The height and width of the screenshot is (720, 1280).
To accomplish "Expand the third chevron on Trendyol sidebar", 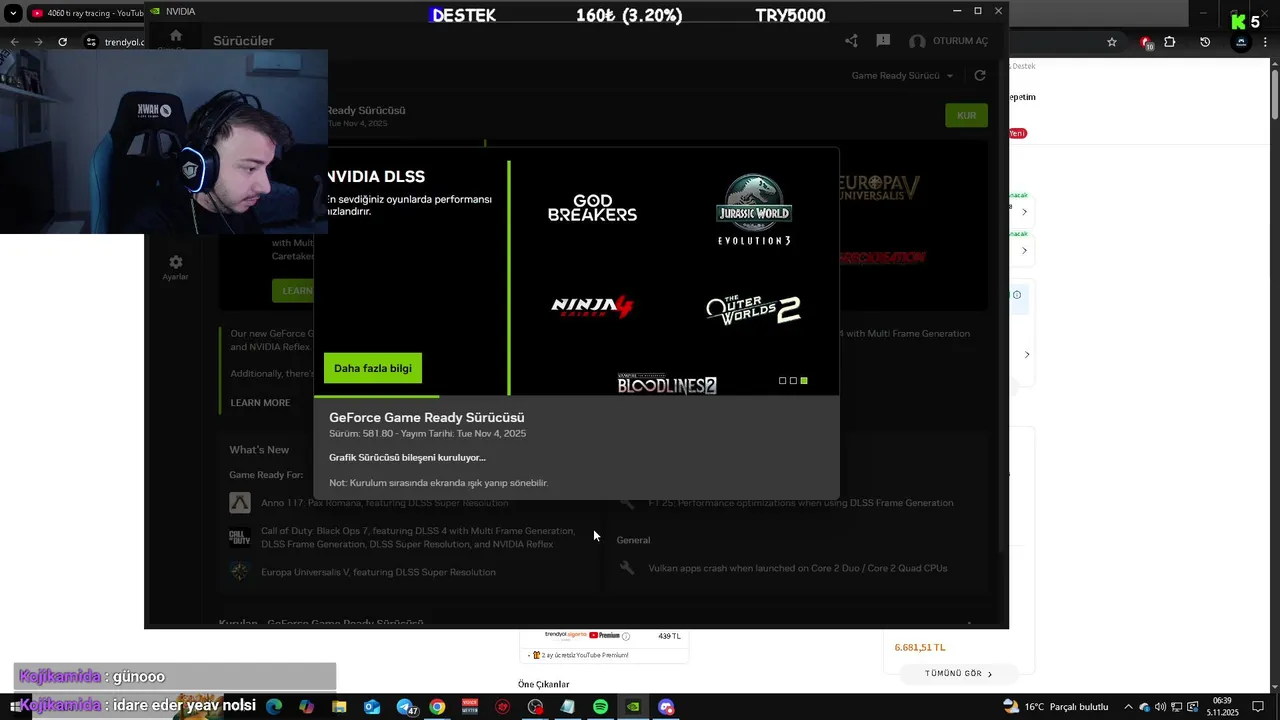I will point(1026,355).
